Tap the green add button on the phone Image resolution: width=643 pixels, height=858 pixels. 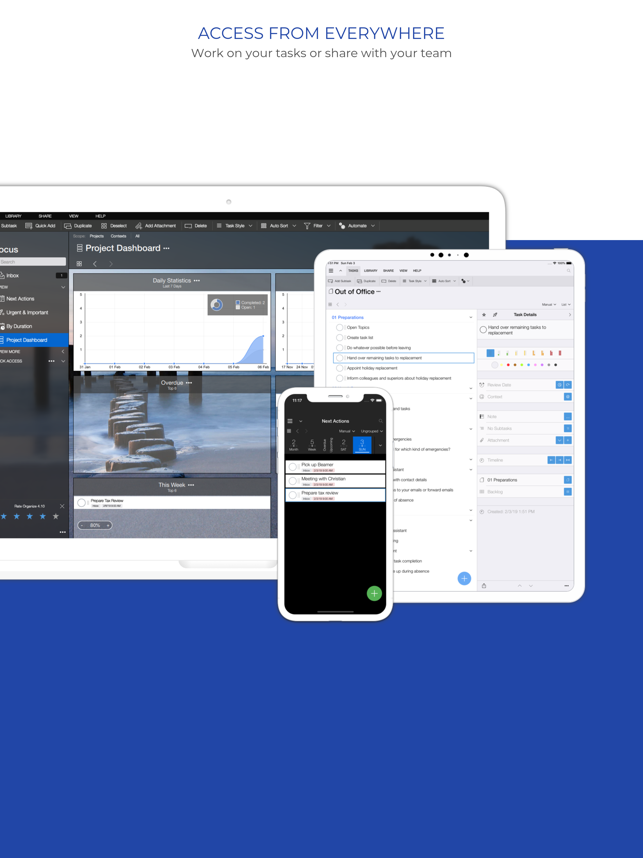[x=374, y=593]
